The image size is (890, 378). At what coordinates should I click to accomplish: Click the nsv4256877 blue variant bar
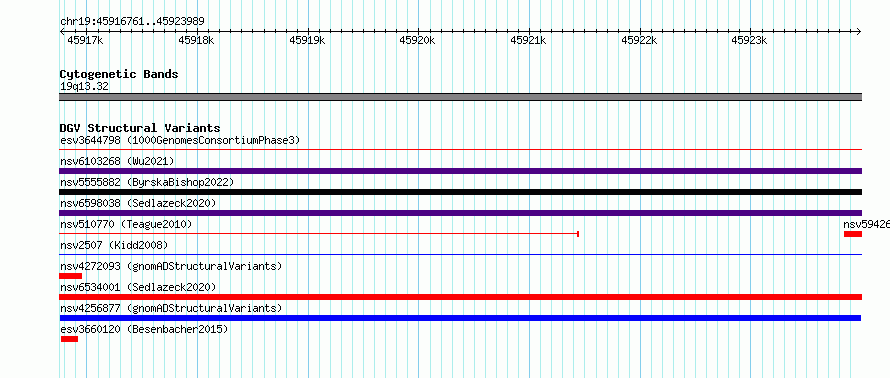click(x=460, y=318)
